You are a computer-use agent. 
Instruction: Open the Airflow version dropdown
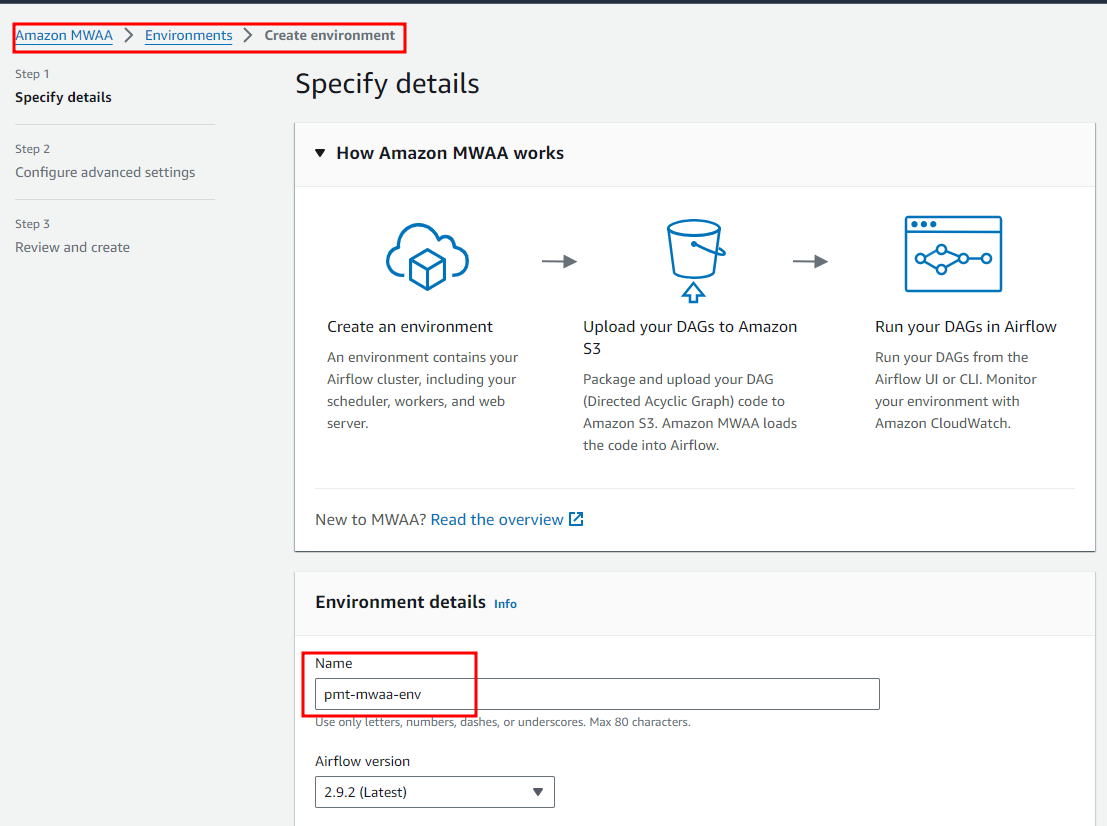[435, 792]
